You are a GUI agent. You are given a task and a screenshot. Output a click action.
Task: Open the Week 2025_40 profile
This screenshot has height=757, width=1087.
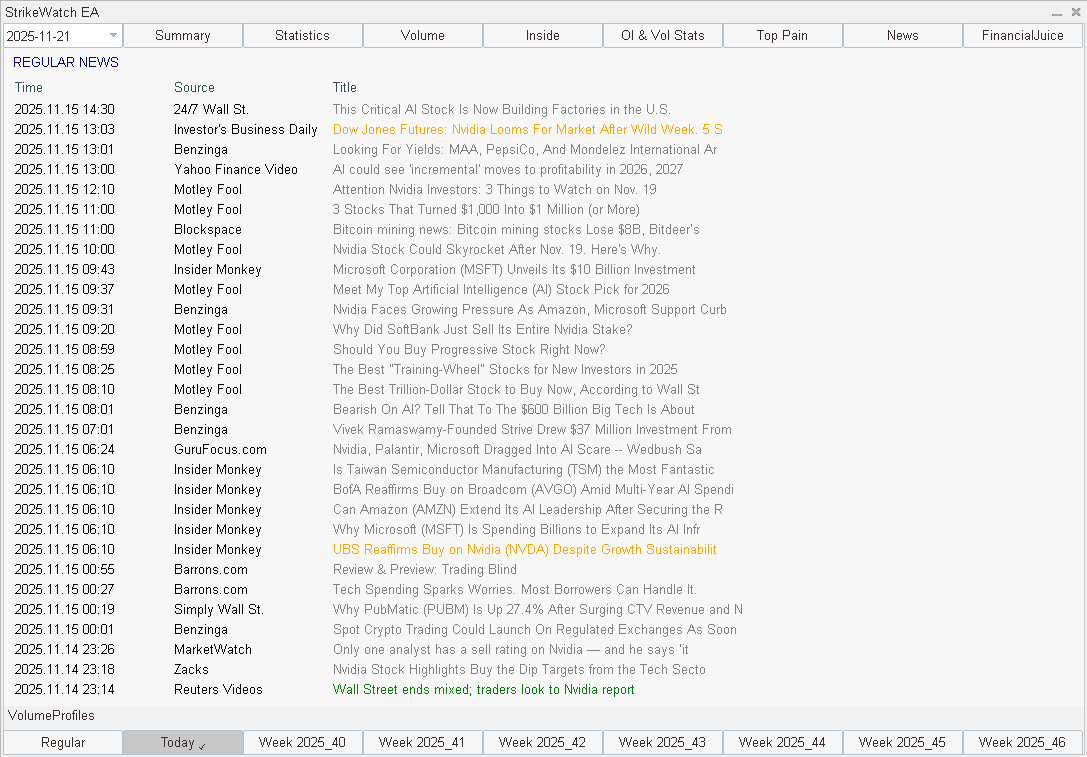[x=302, y=742]
